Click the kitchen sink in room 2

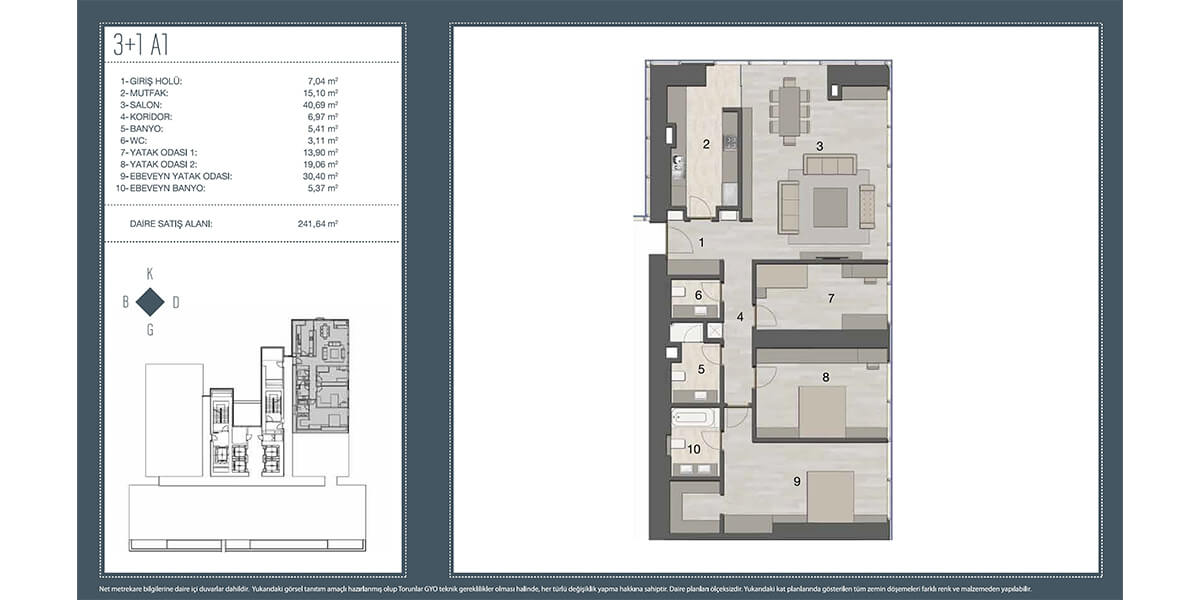coord(677,162)
